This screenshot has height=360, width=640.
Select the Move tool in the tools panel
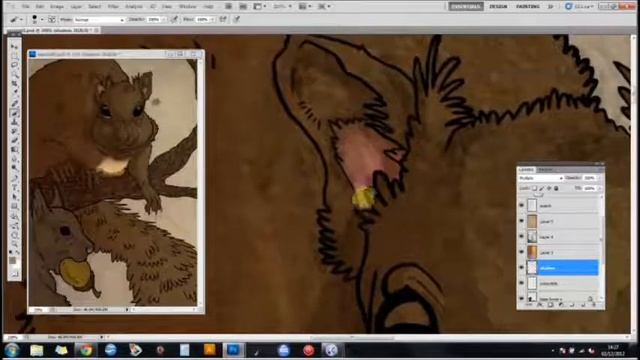[x=15, y=47]
